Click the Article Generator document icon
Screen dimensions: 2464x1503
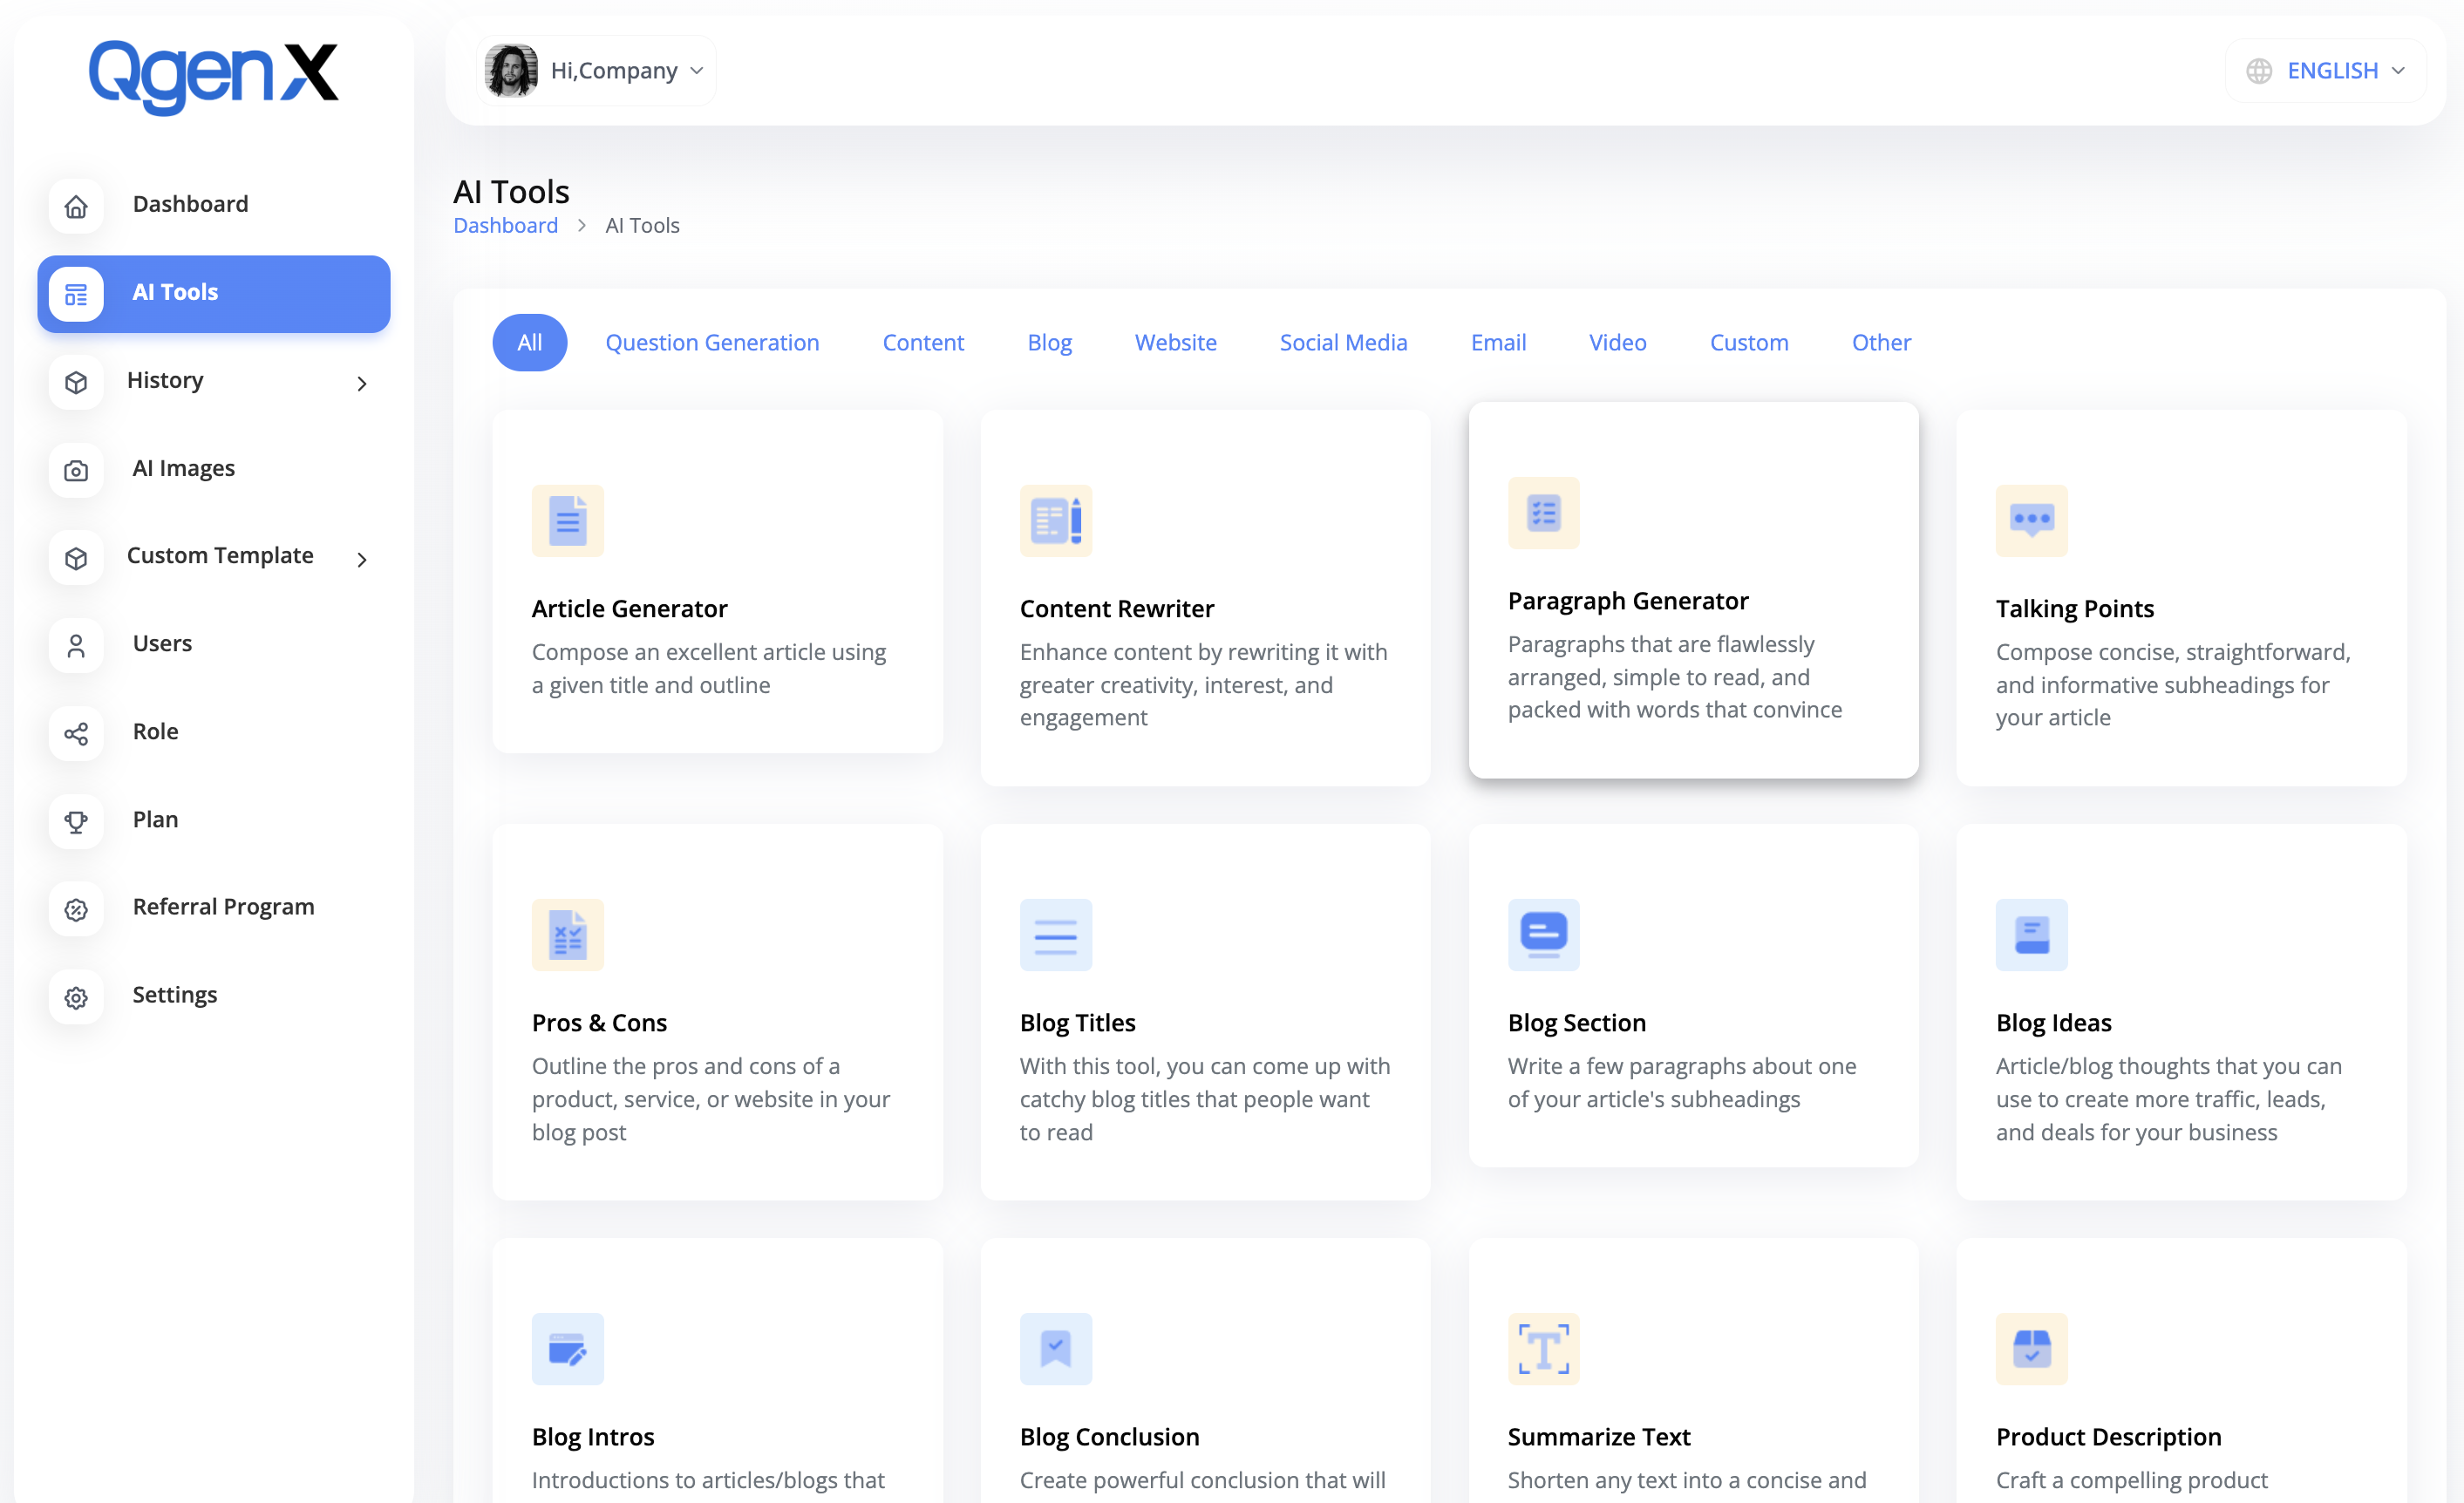tap(567, 520)
